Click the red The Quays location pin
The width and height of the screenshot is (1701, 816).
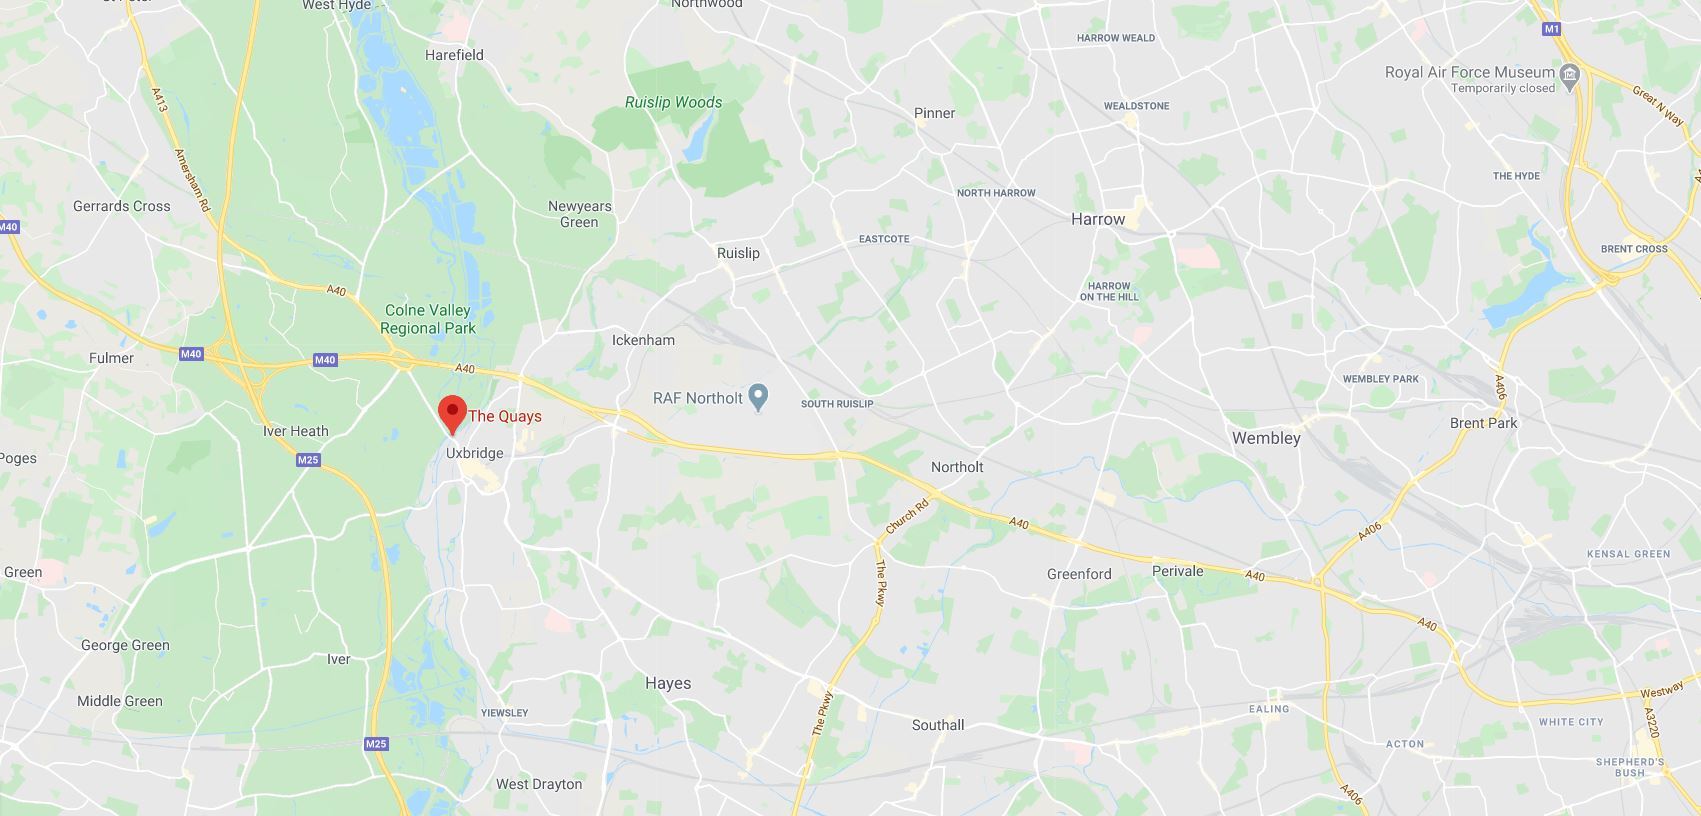pos(452,414)
